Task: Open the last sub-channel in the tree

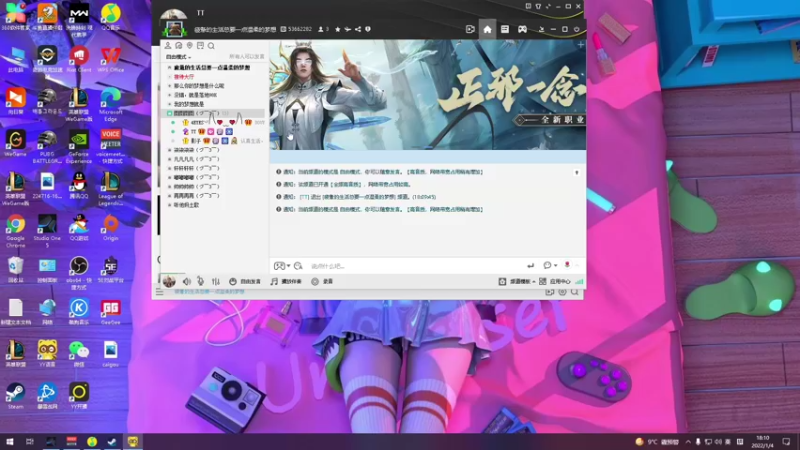Action: click(186, 205)
